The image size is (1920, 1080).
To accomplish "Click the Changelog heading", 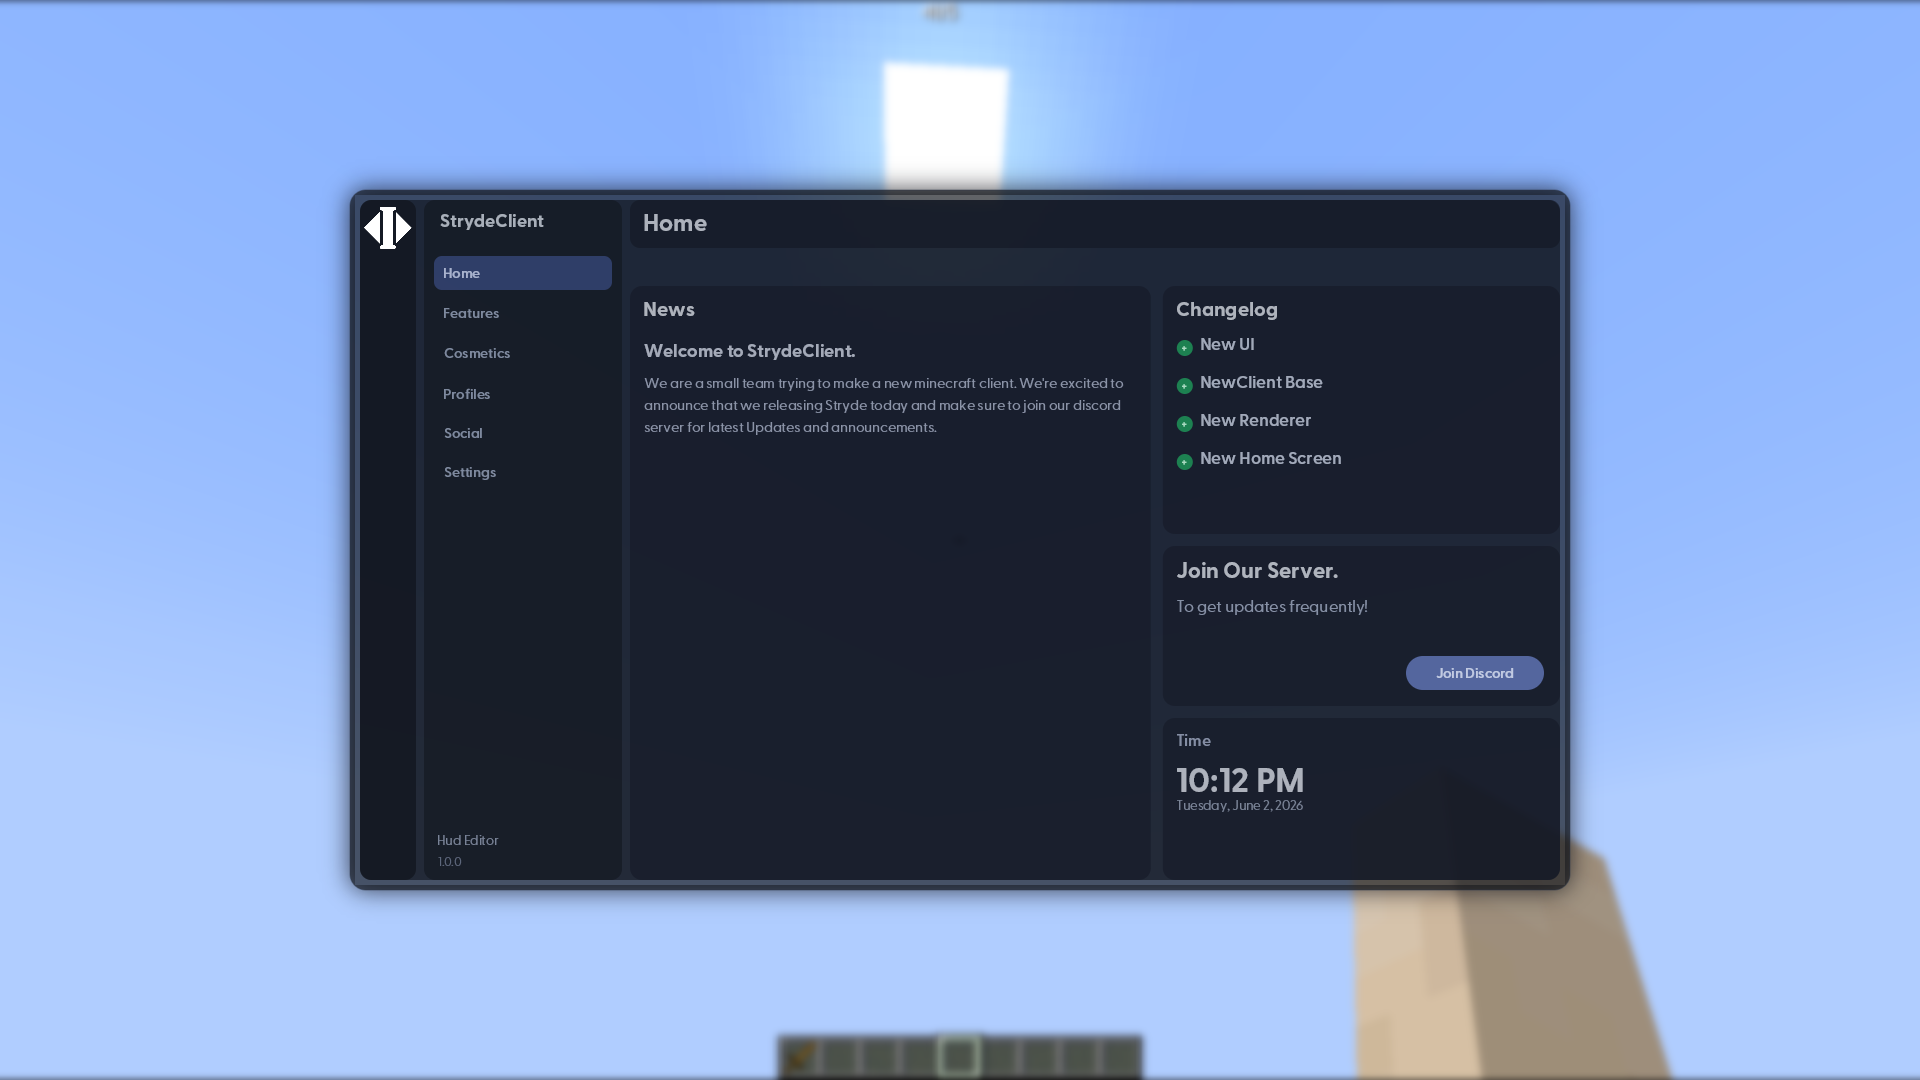I will pyautogui.click(x=1226, y=310).
